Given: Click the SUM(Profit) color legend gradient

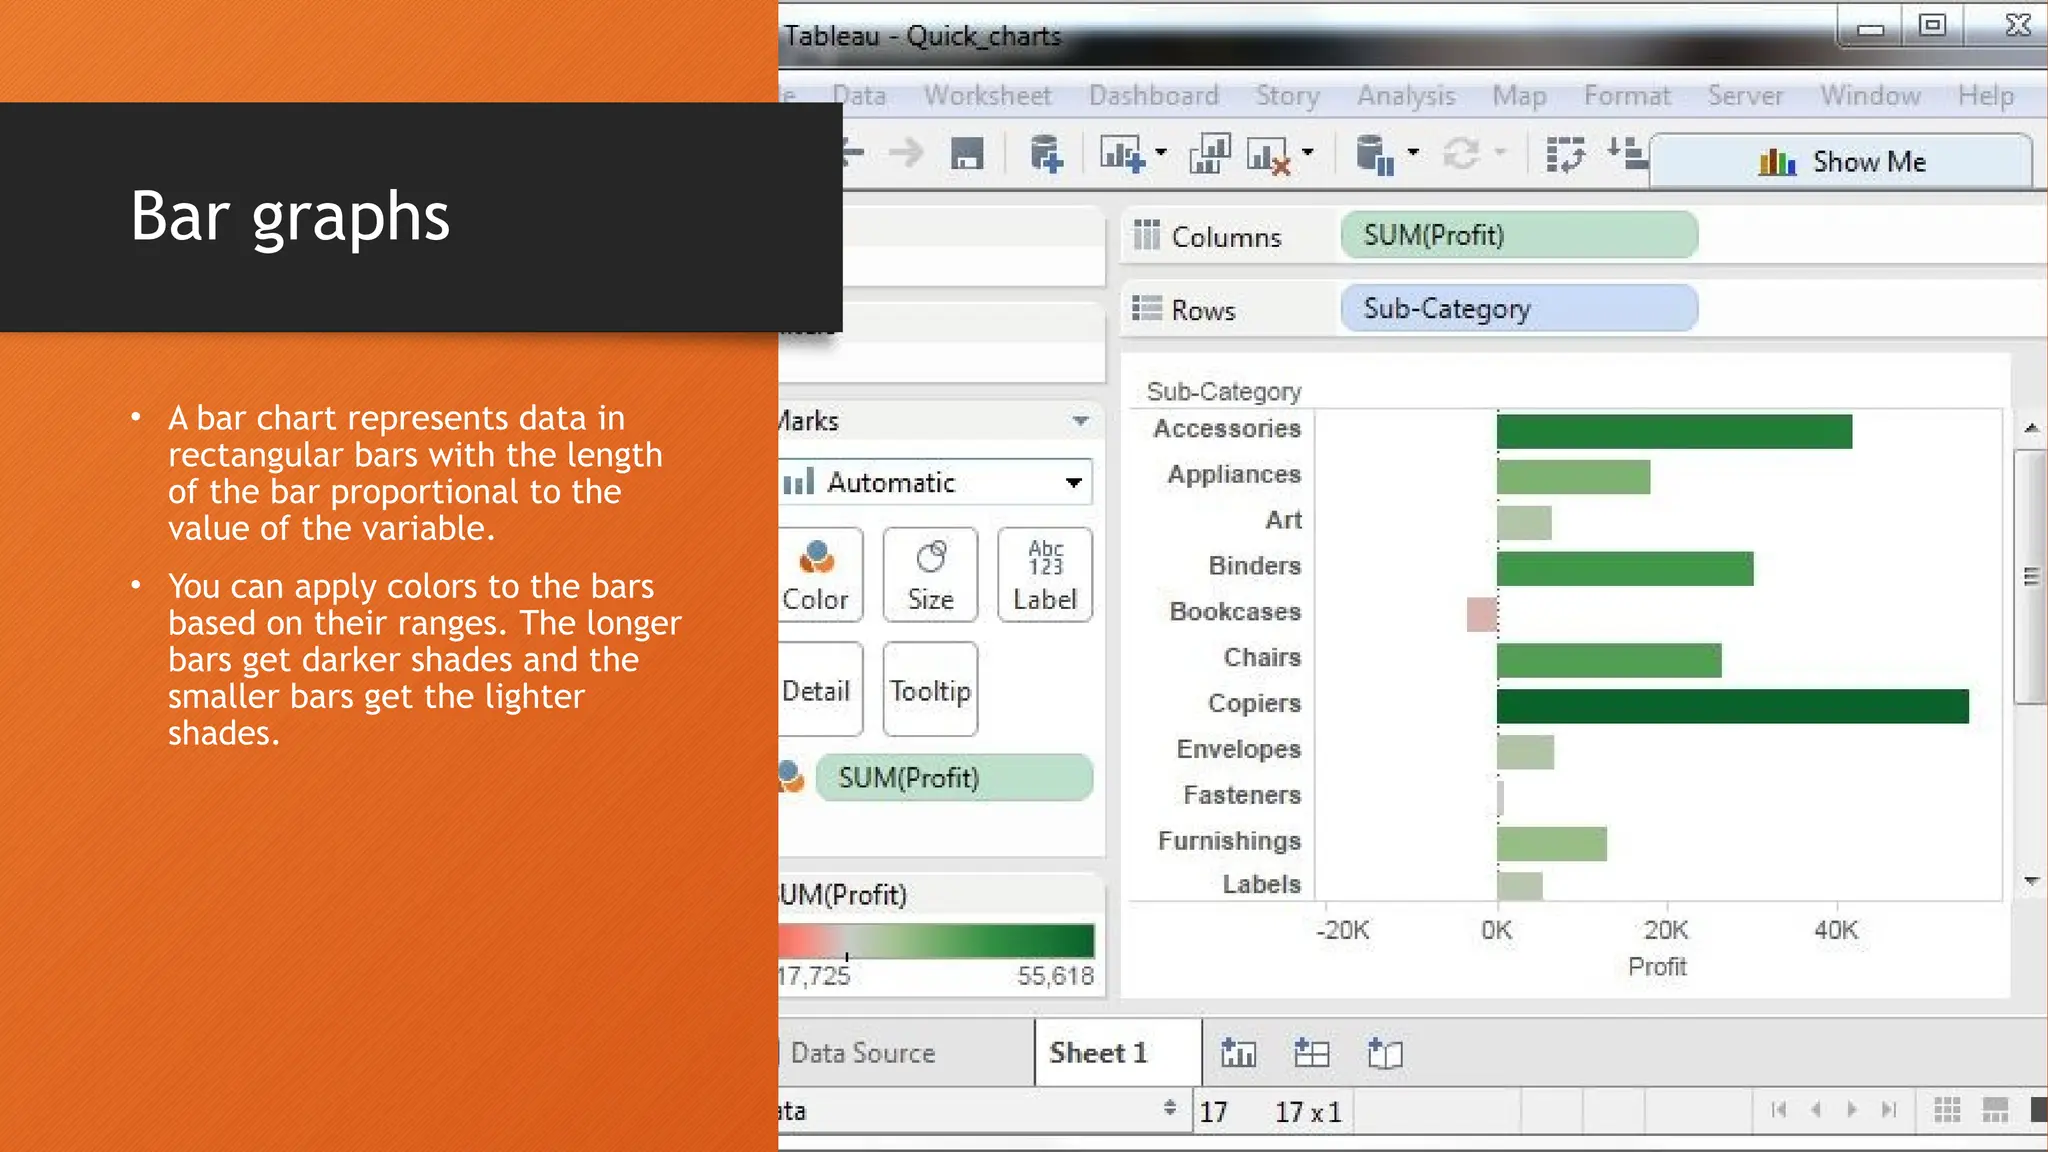Looking at the screenshot, I should pos(938,941).
